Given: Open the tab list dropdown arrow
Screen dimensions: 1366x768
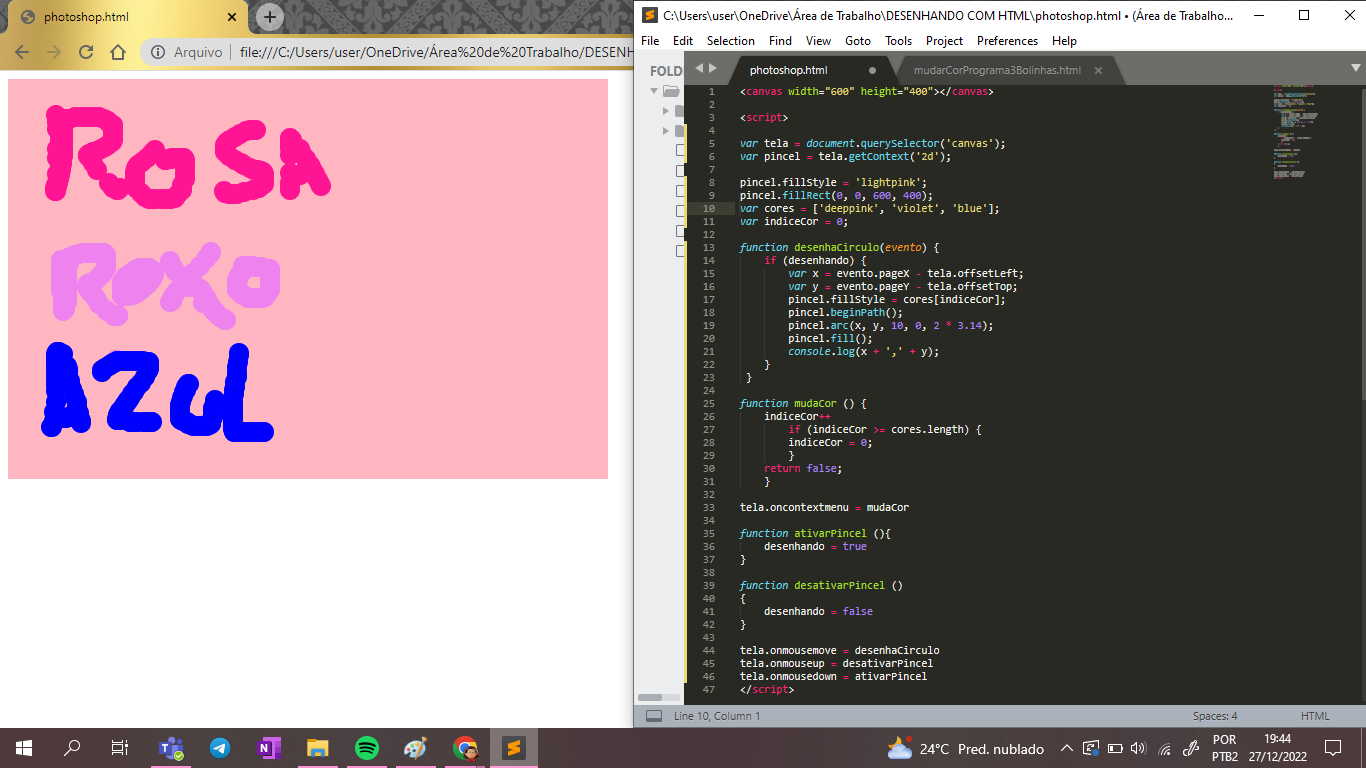Looking at the screenshot, I should [1355, 68].
